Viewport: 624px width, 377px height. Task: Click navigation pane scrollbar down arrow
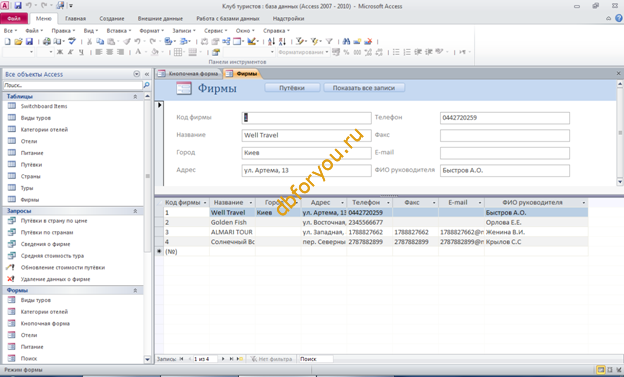147,359
